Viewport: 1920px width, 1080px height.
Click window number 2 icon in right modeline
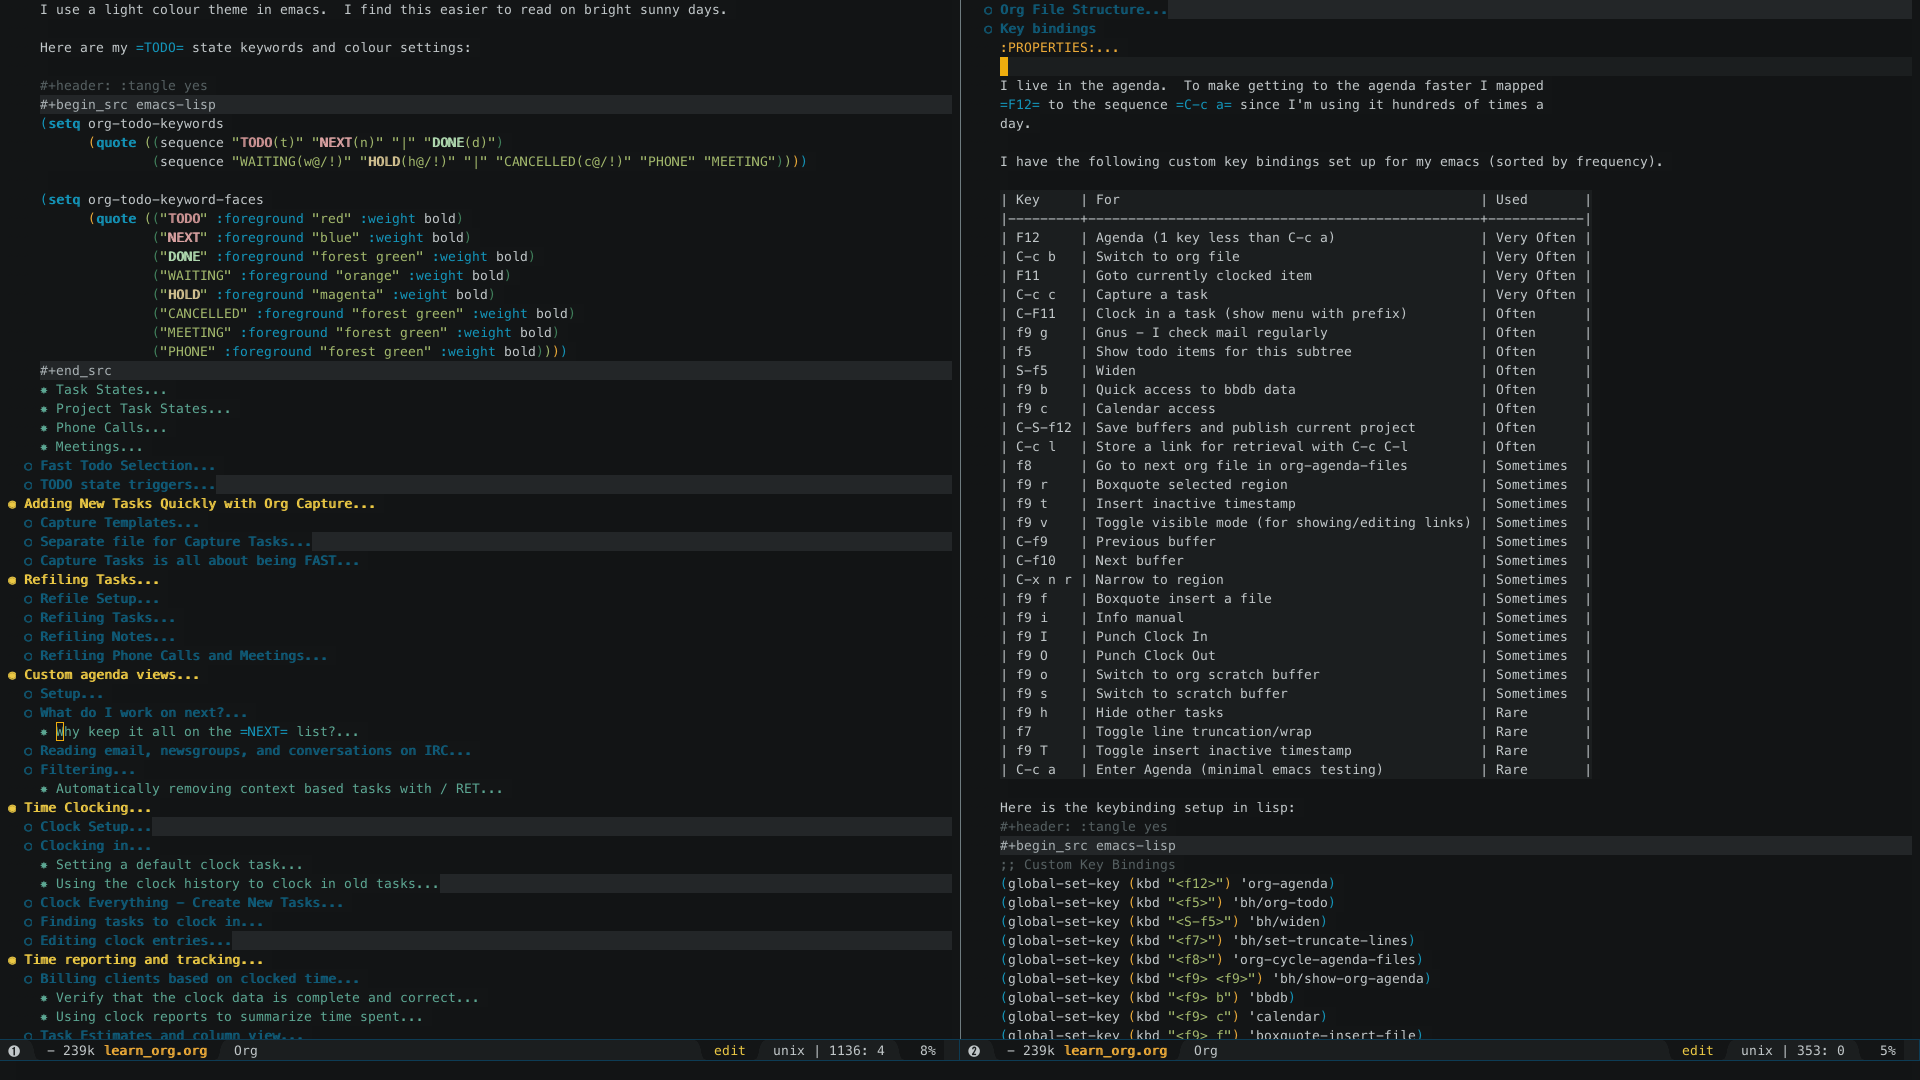pos(974,1051)
